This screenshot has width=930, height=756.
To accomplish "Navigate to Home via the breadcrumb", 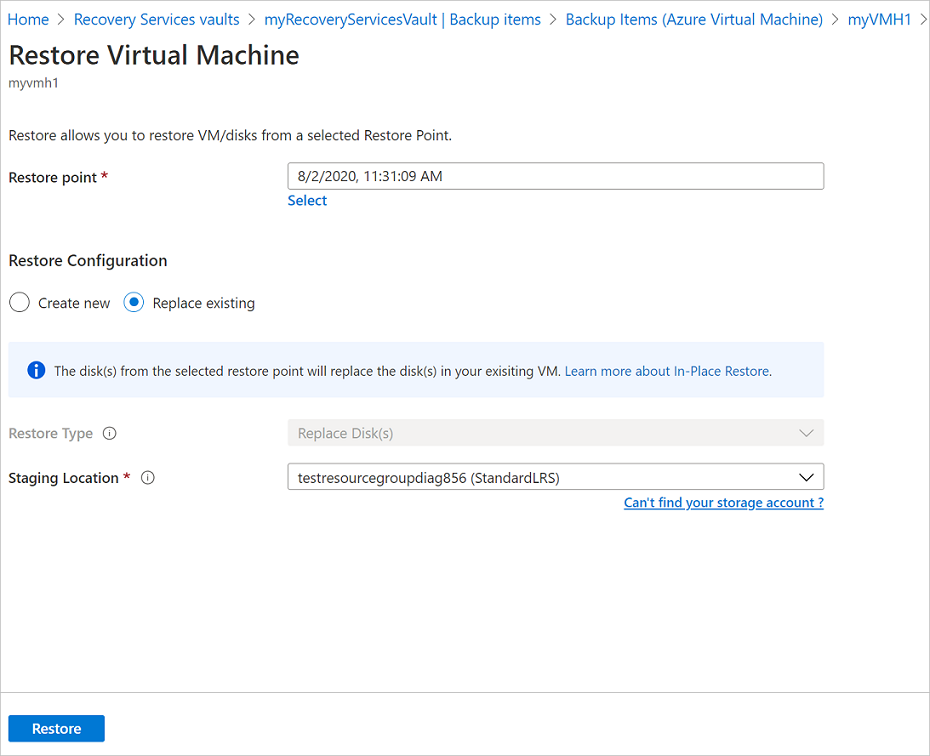I will pyautogui.click(x=28, y=18).
